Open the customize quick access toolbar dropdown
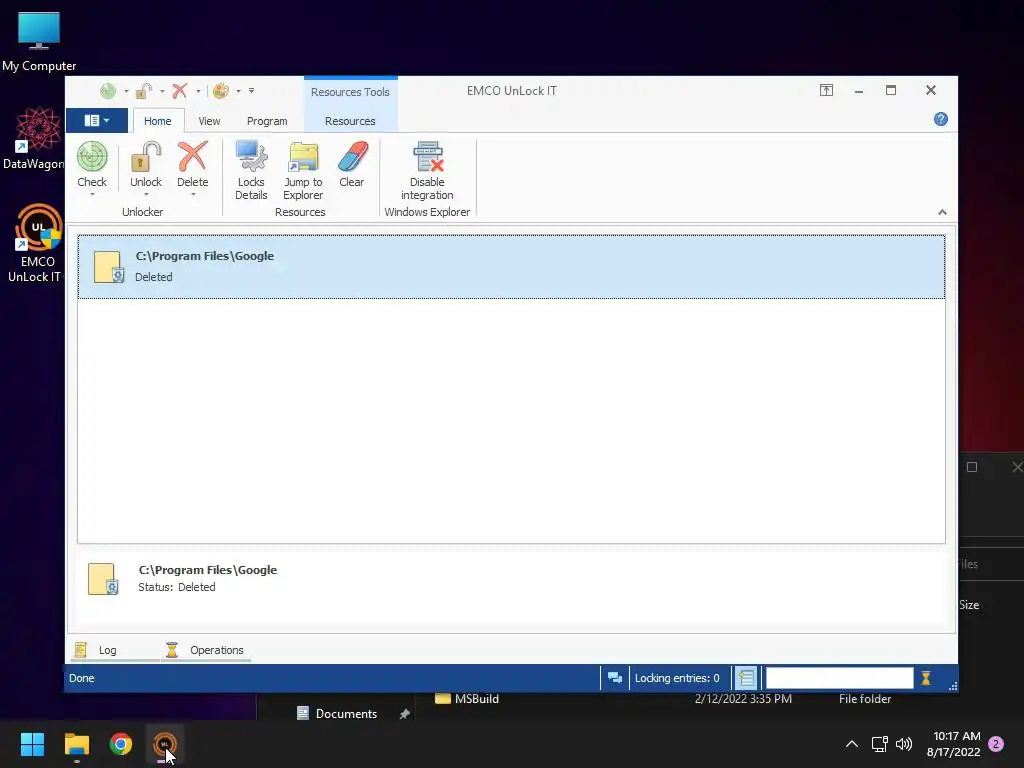Image resolution: width=1024 pixels, height=768 pixels. click(x=251, y=91)
